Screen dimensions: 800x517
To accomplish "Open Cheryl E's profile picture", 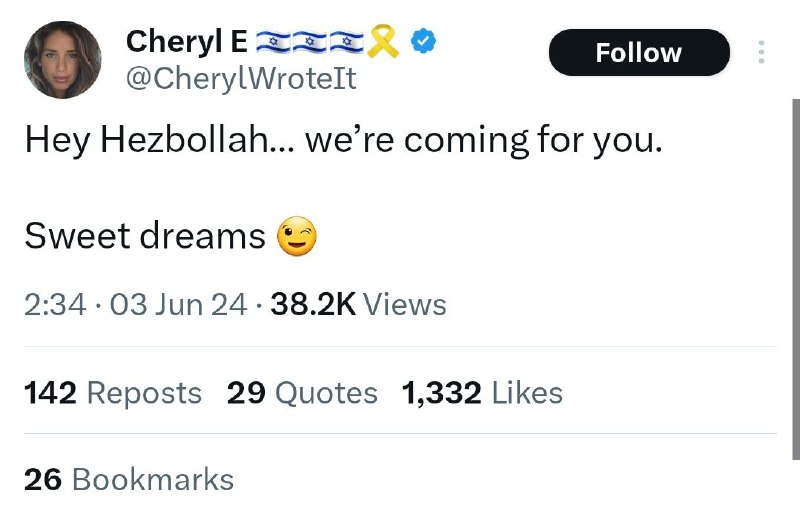I will pyautogui.click(x=62, y=60).
